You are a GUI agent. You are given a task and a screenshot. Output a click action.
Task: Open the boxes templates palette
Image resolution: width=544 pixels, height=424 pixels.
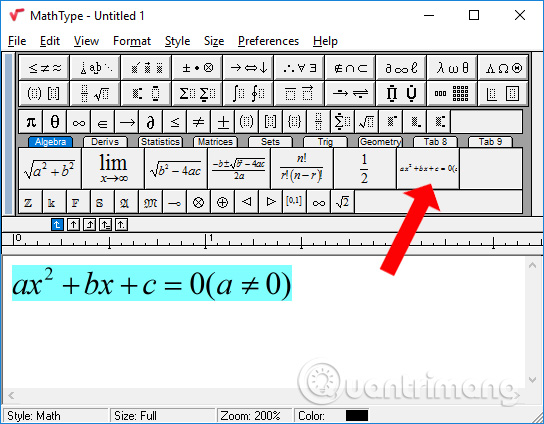pyautogui.click(x=503, y=93)
